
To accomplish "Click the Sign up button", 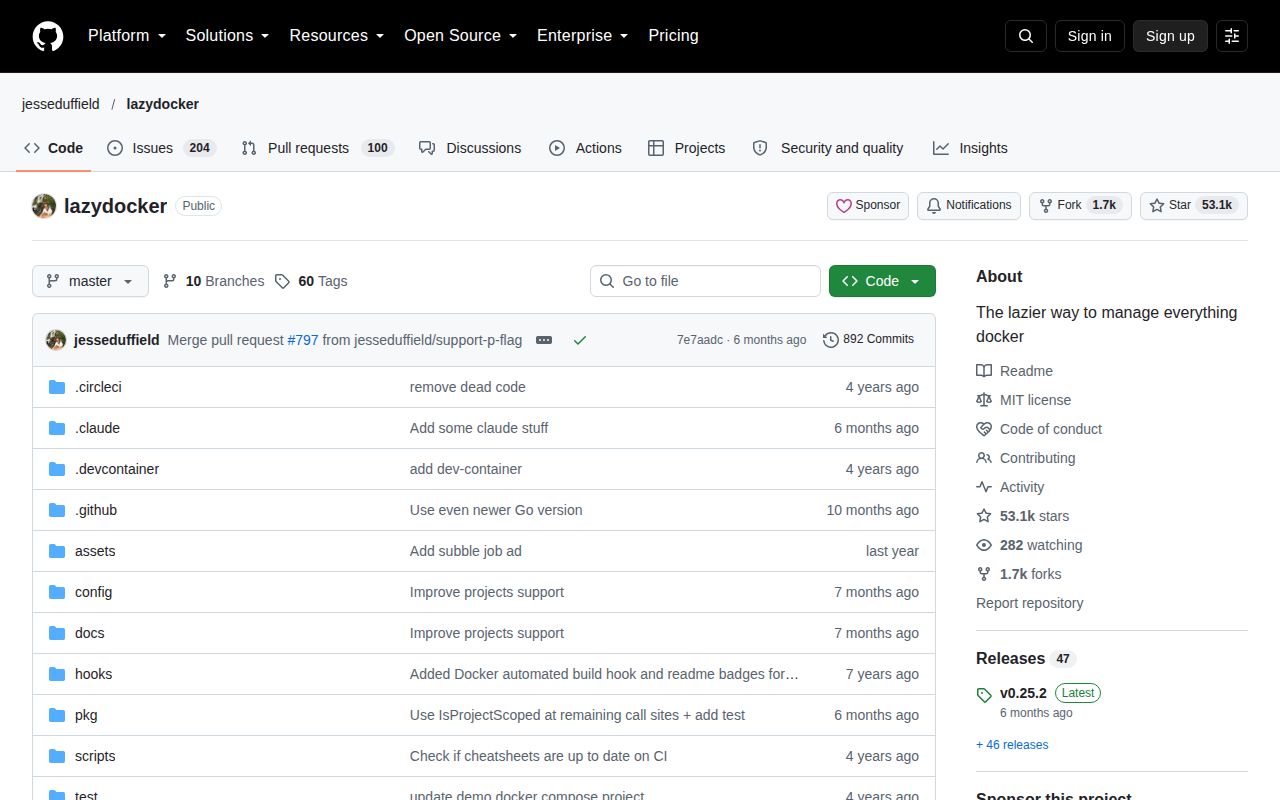I will pos(1170,36).
